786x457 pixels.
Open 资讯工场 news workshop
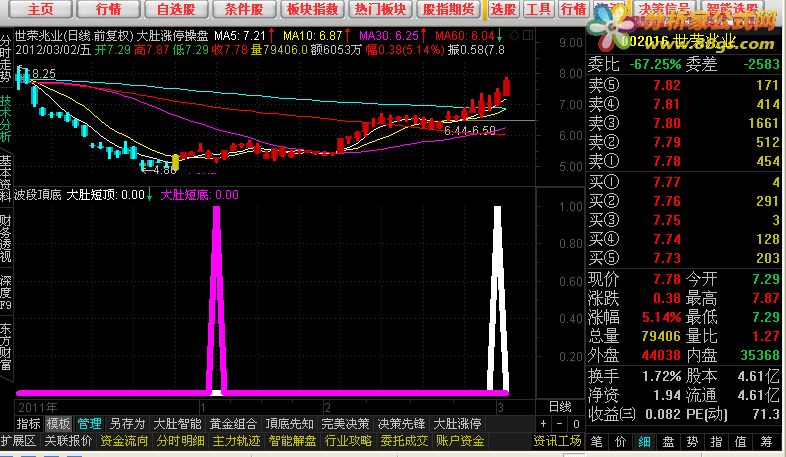pos(557,441)
